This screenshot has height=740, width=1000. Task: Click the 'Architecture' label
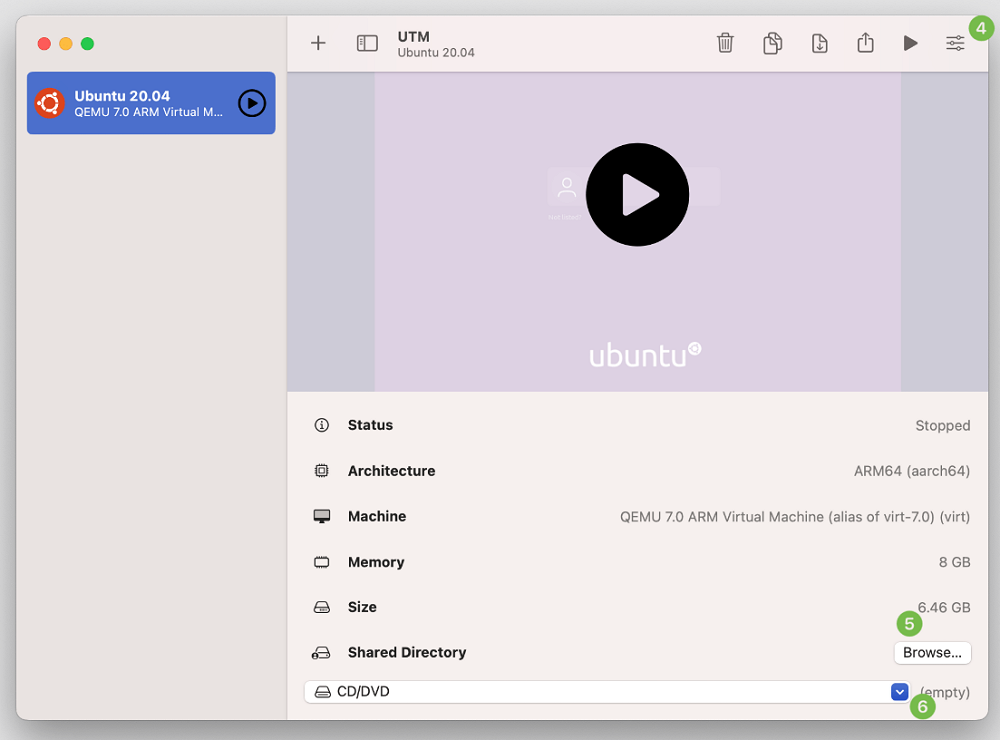click(392, 471)
